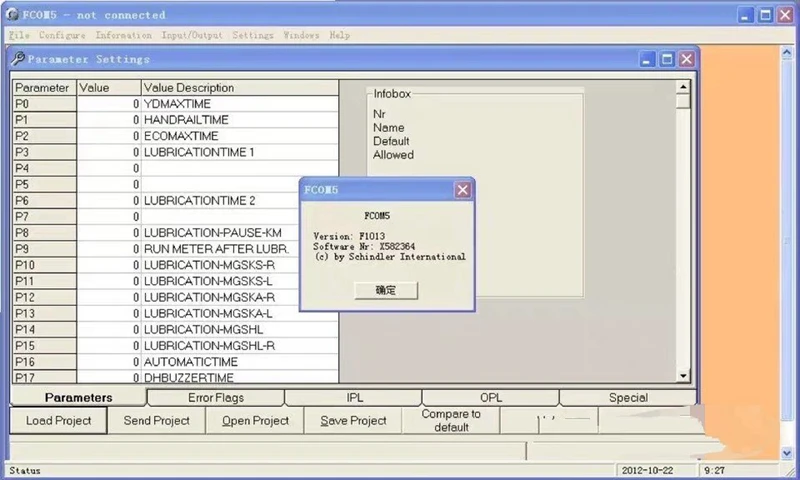Click the main window scroll up arrow

click(786, 53)
